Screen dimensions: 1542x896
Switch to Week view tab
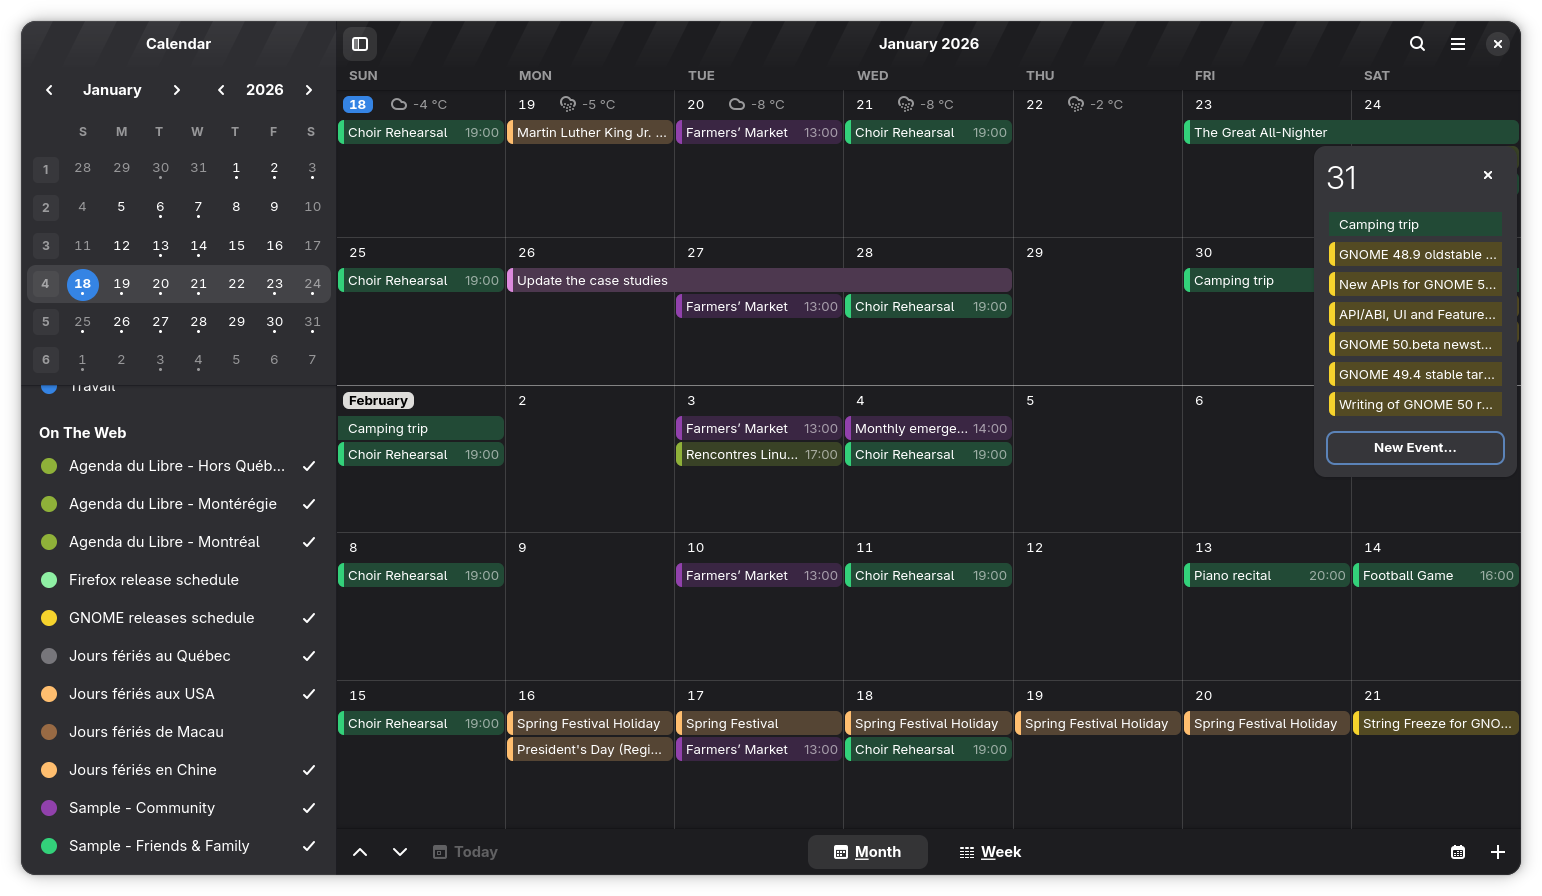(x=990, y=852)
